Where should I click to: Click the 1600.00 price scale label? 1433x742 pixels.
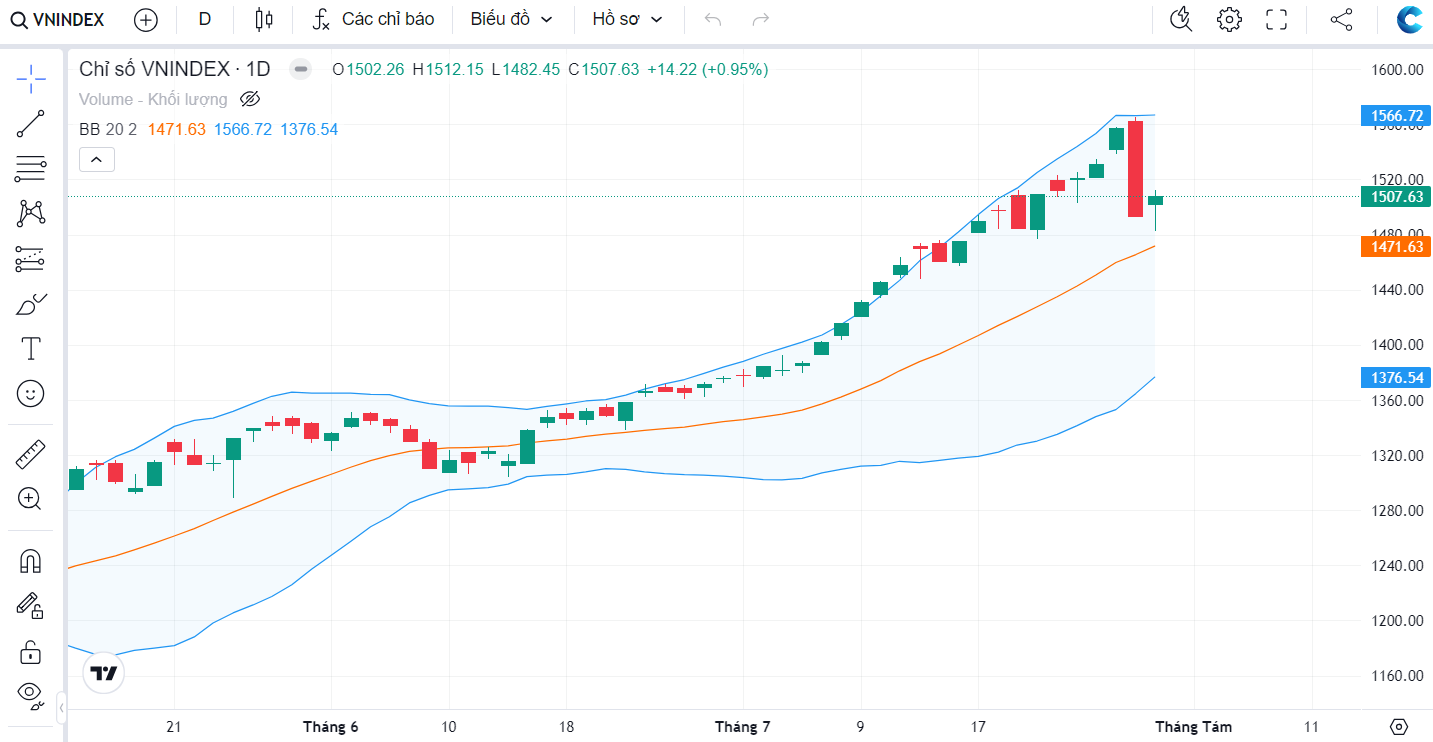(x=1398, y=70)
